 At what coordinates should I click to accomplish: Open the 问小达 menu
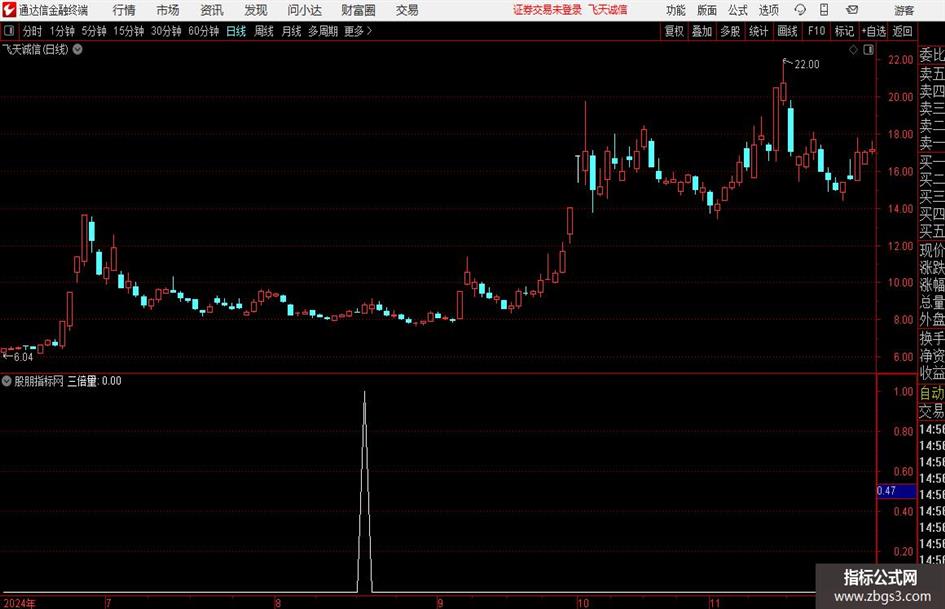[x=304, y=10]
